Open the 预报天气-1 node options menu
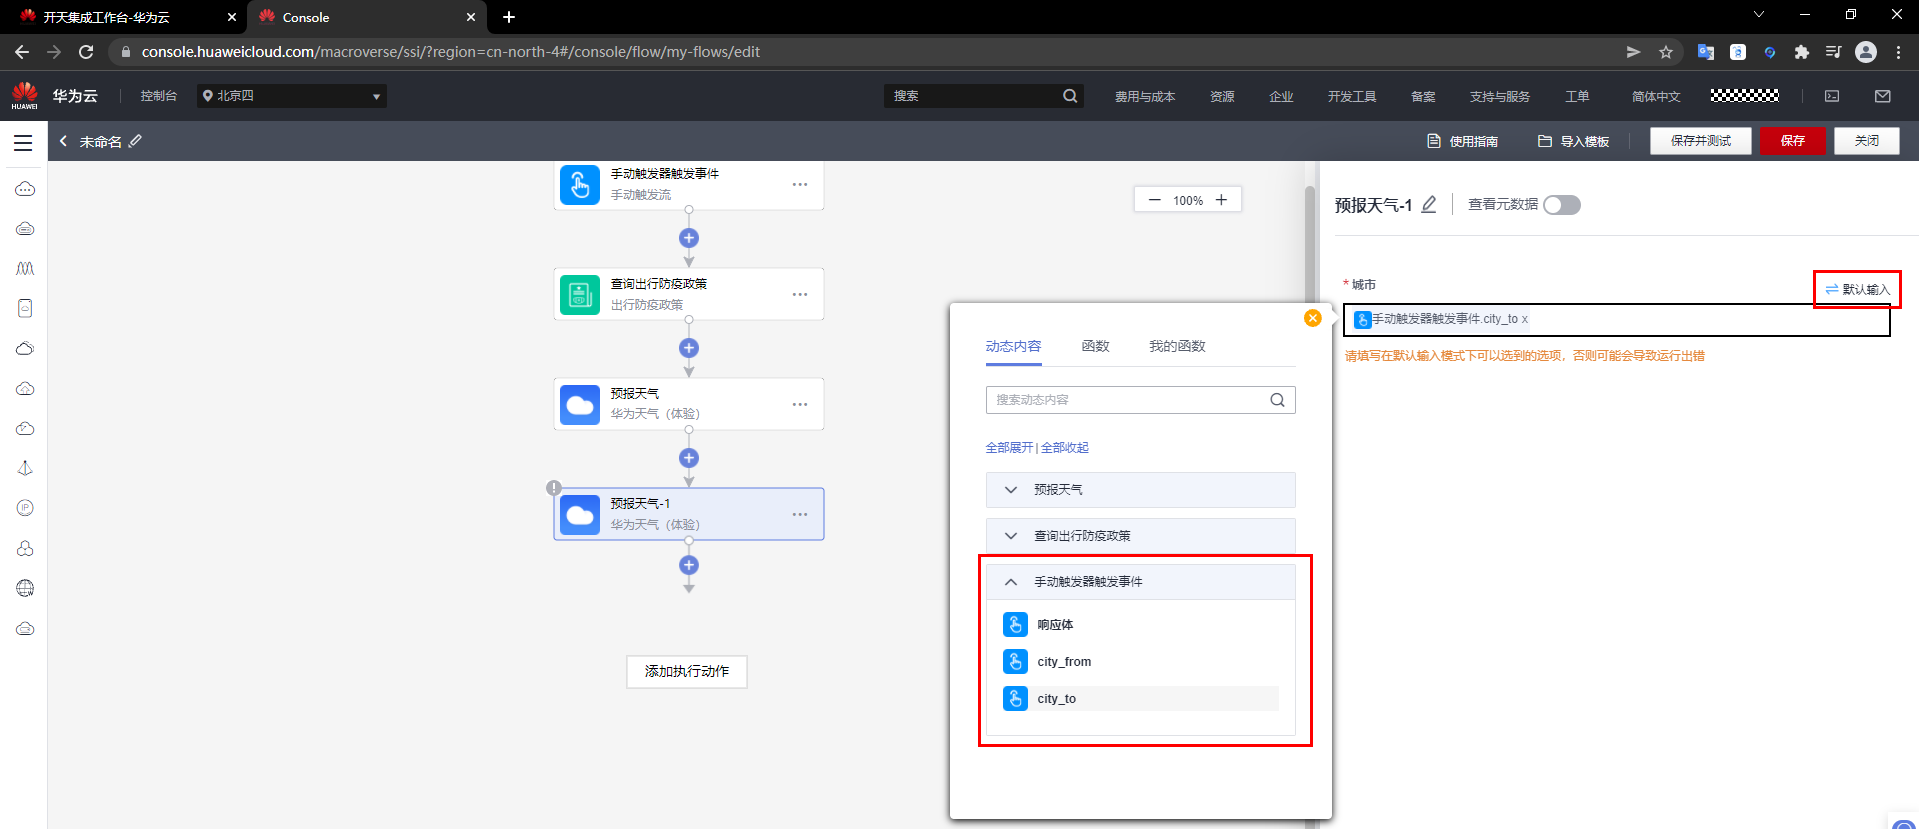Image resolution: width=1919 pixels, height=829 pixels. pyautogui.click(x=800, y=514)
